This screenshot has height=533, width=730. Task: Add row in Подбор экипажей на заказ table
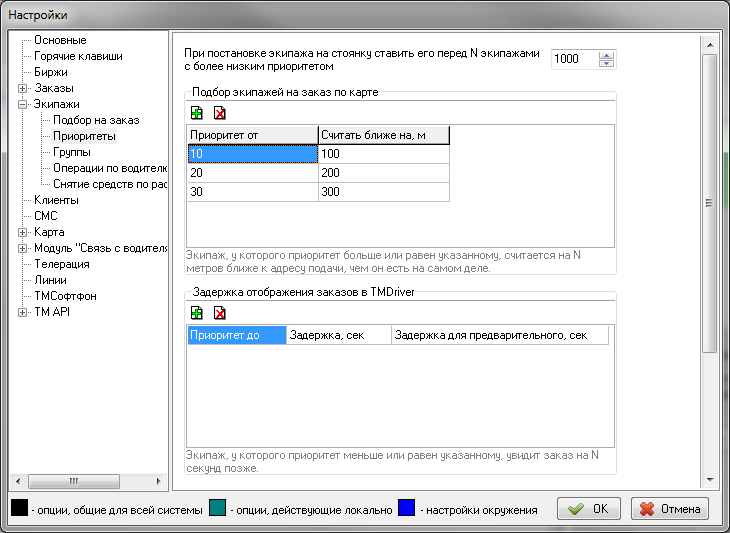coord(196,113)
